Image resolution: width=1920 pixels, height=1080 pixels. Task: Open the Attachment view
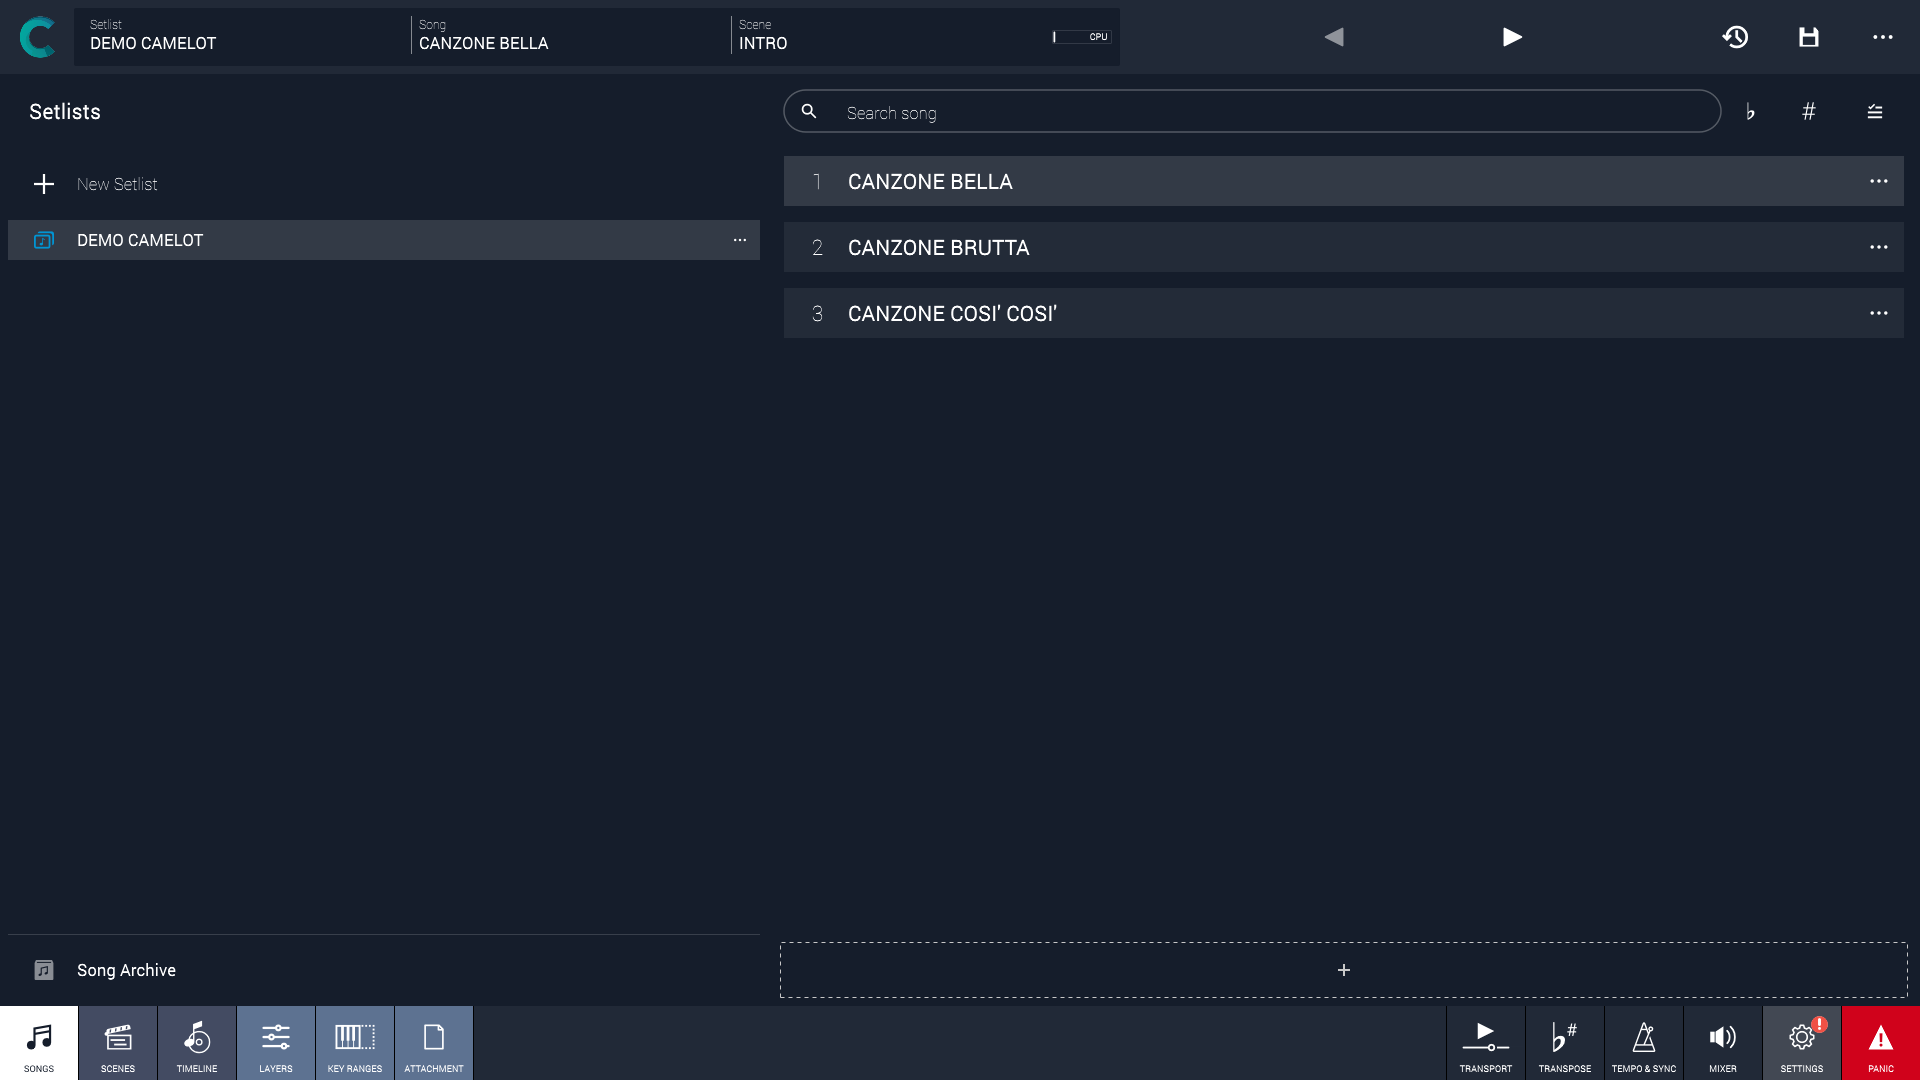434,1043
